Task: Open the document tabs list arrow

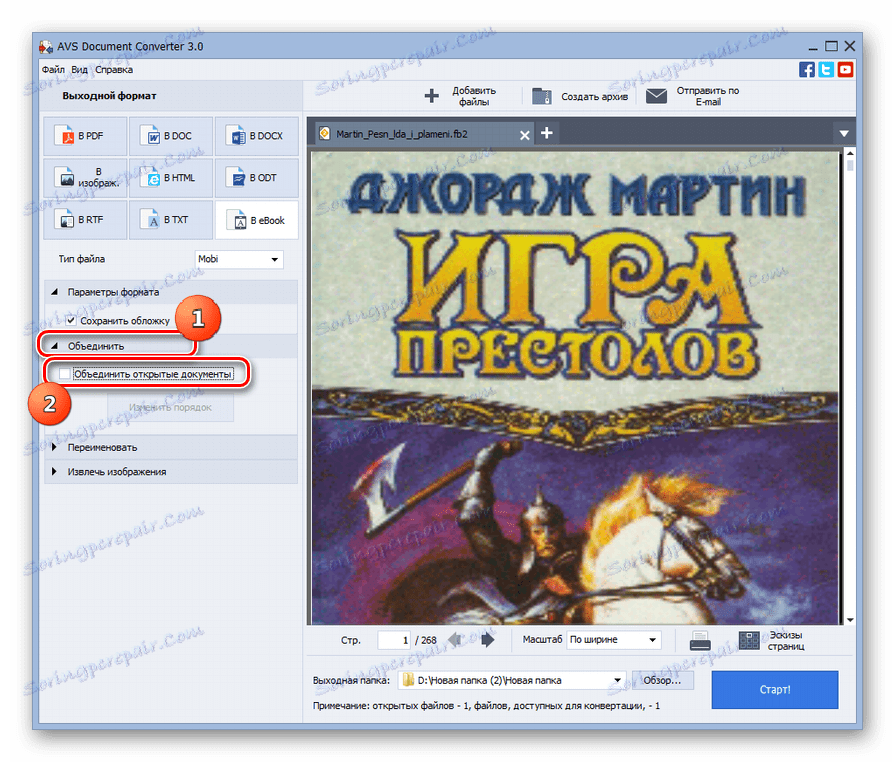Action: click(844, 134)
